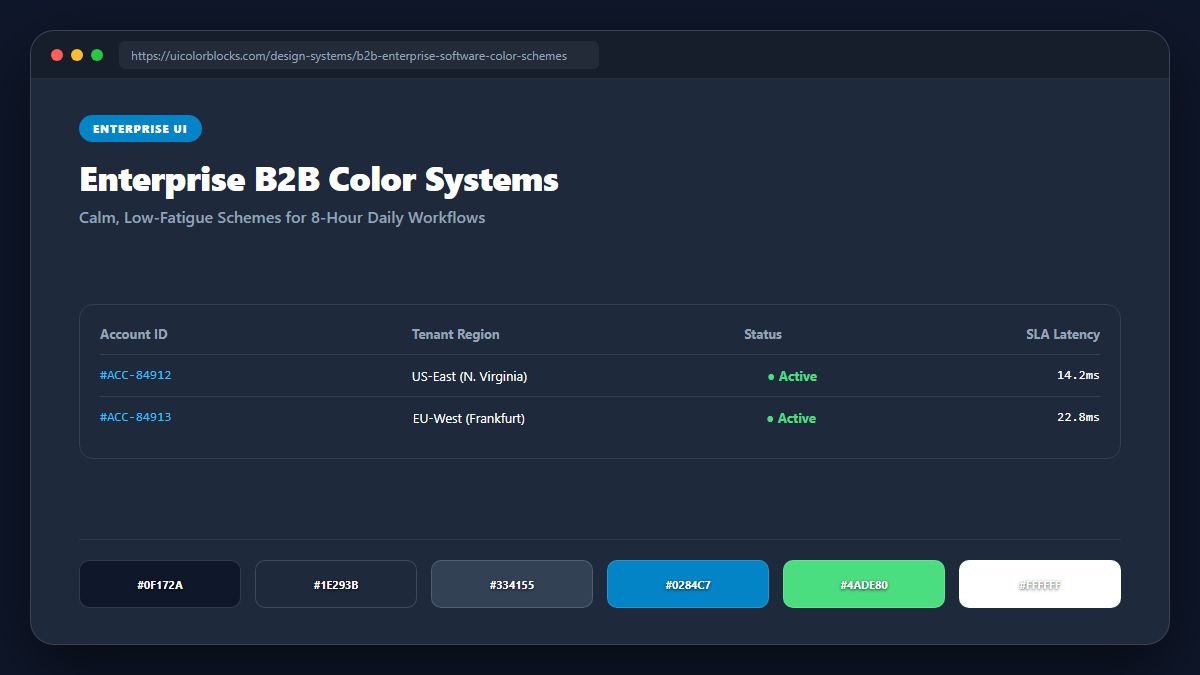The image size is (1200, 675).
Task: Click the ENTERPRISE UI badge
Action: pyautogui.click(x=140, y=129)
